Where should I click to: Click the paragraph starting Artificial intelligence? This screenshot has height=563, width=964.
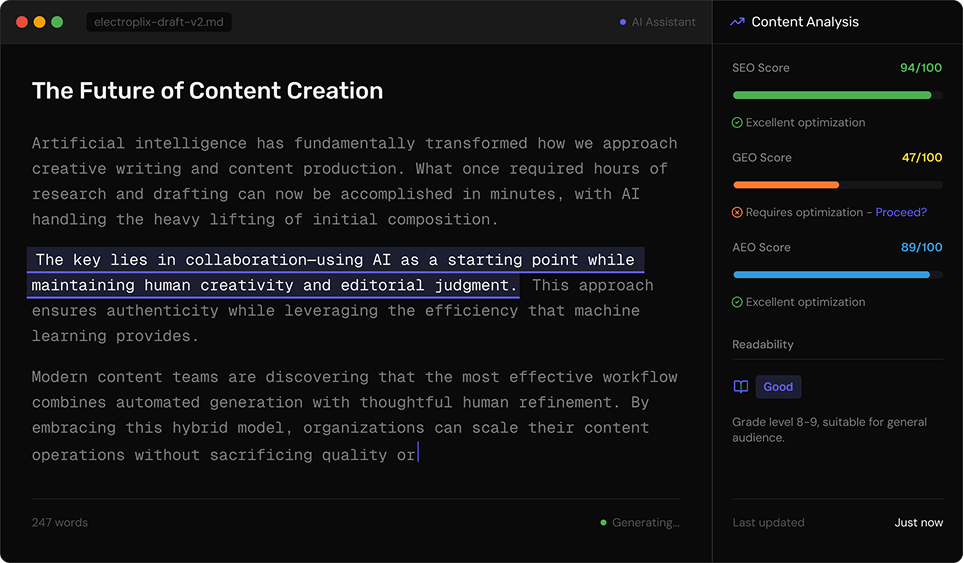point(355,181)
